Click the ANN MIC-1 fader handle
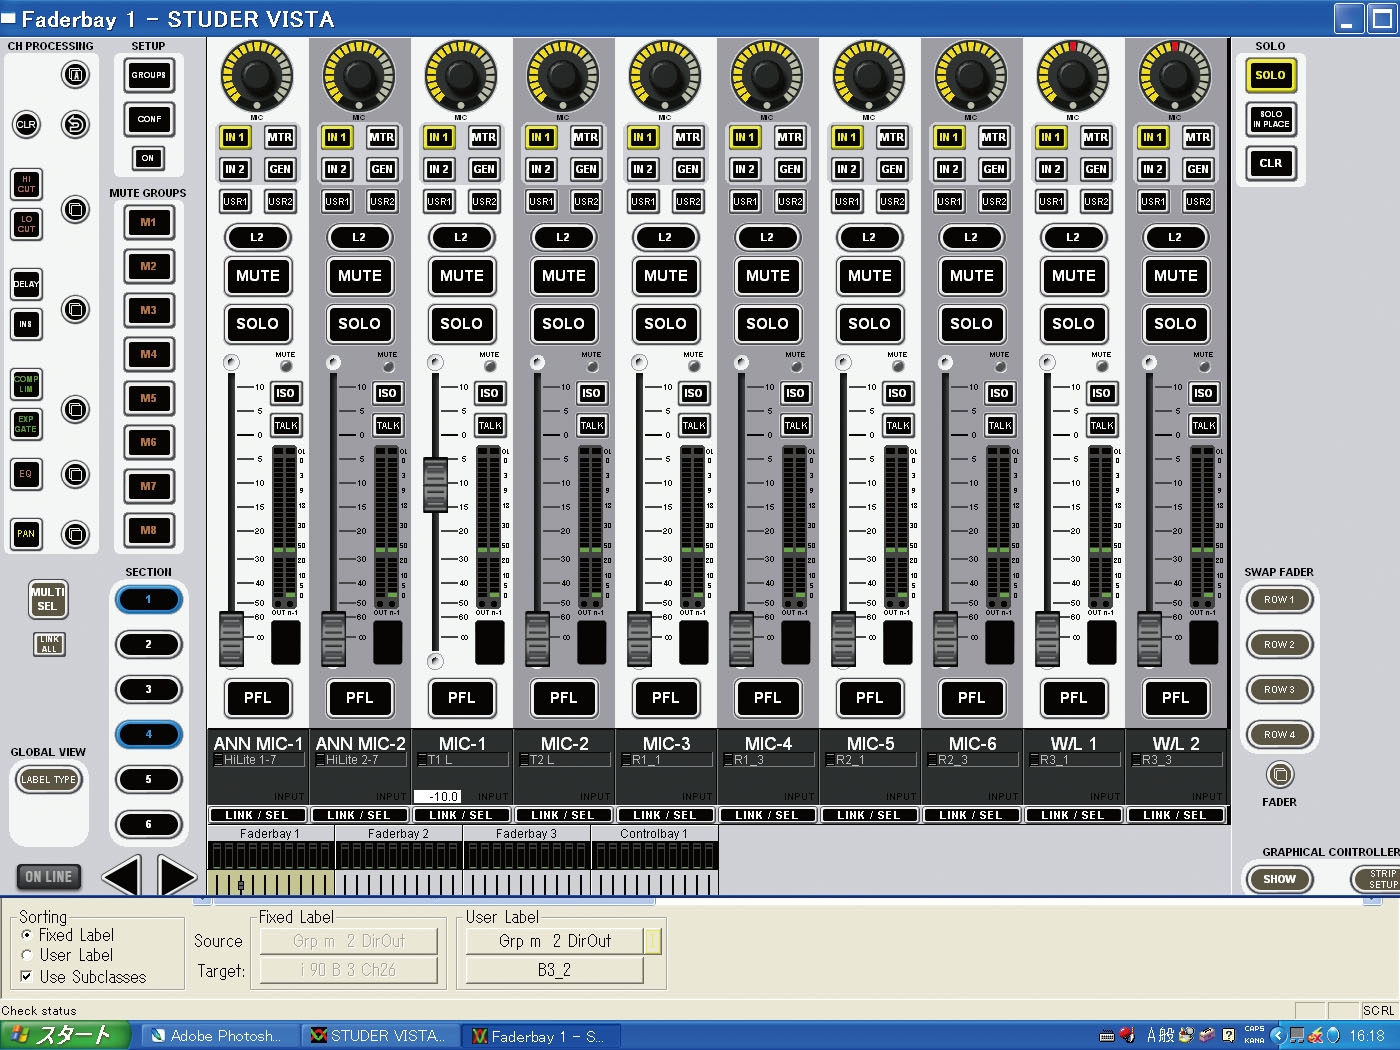Viewport: 1400px width, 1050px height. [231, 640]
